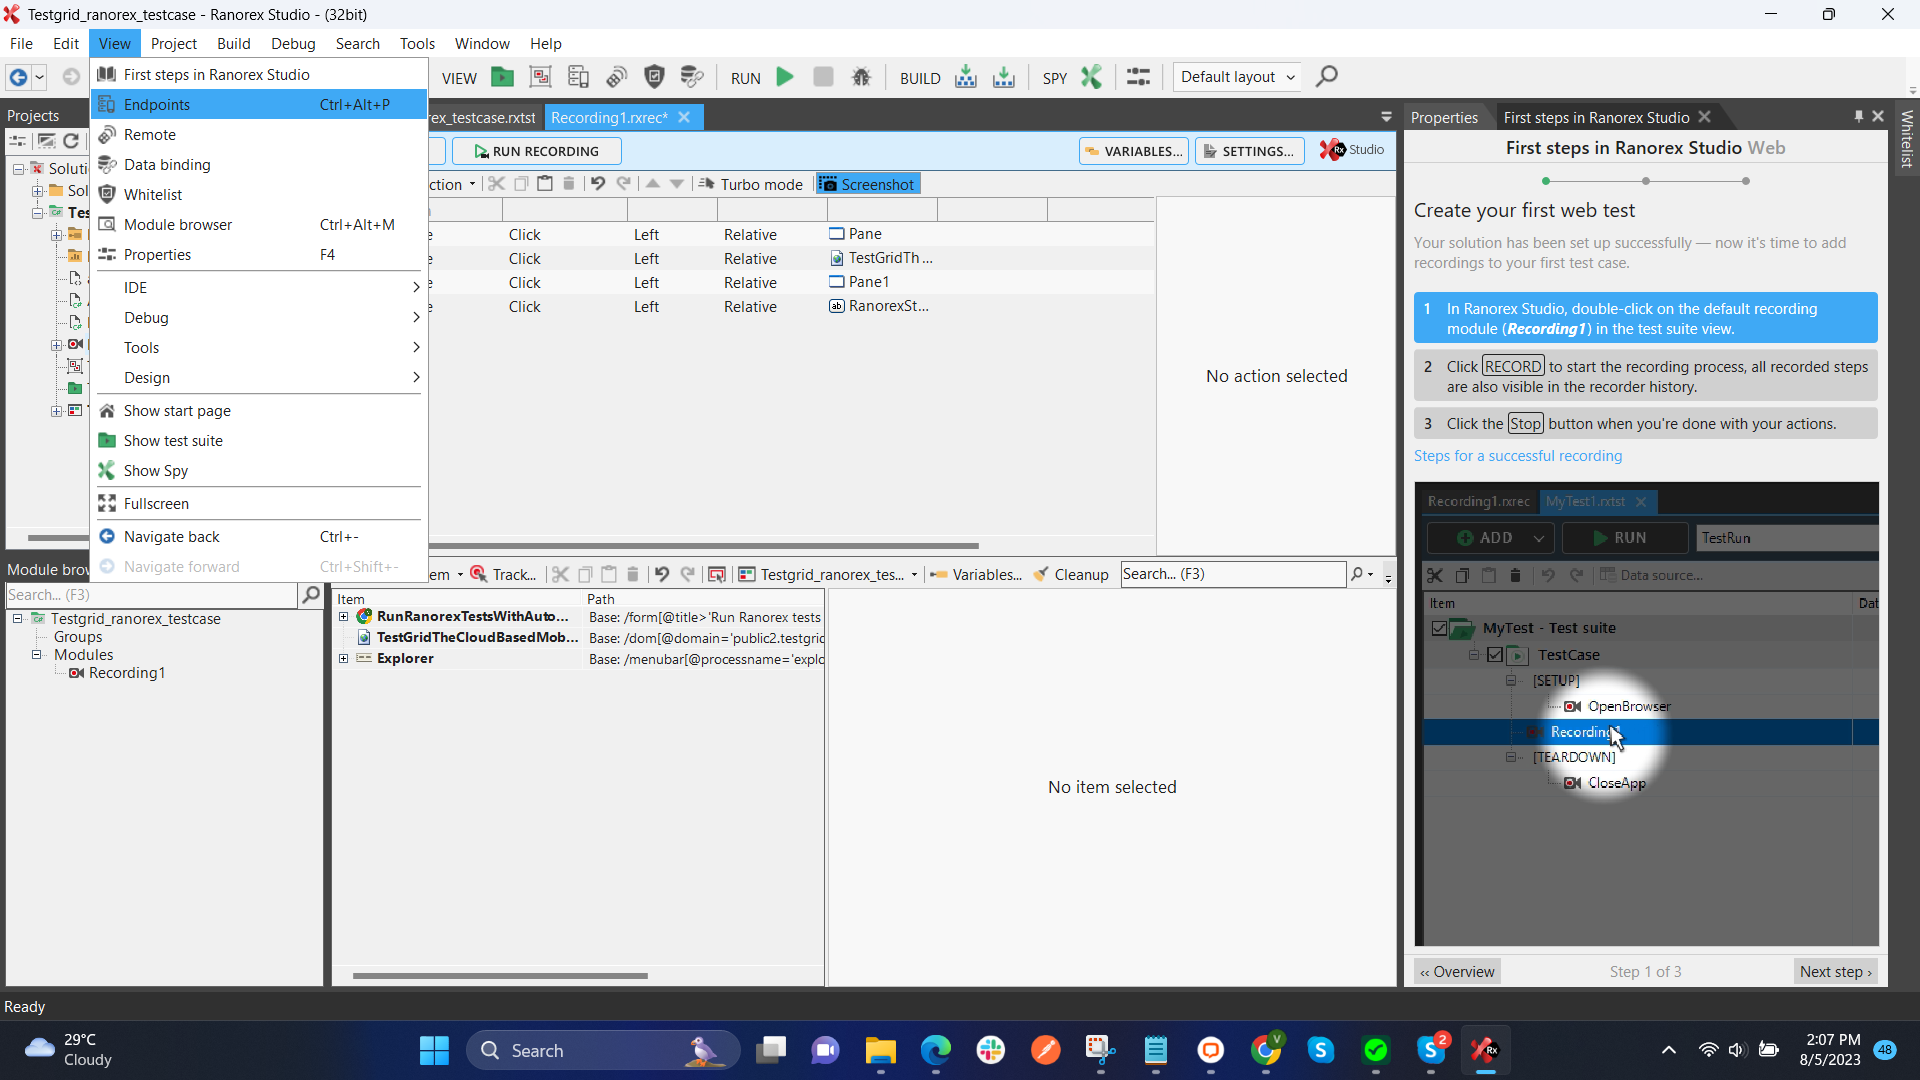Click the first Build icon
The image size is (1920, 1080).
pyautogui.click(x=965, y=77)
